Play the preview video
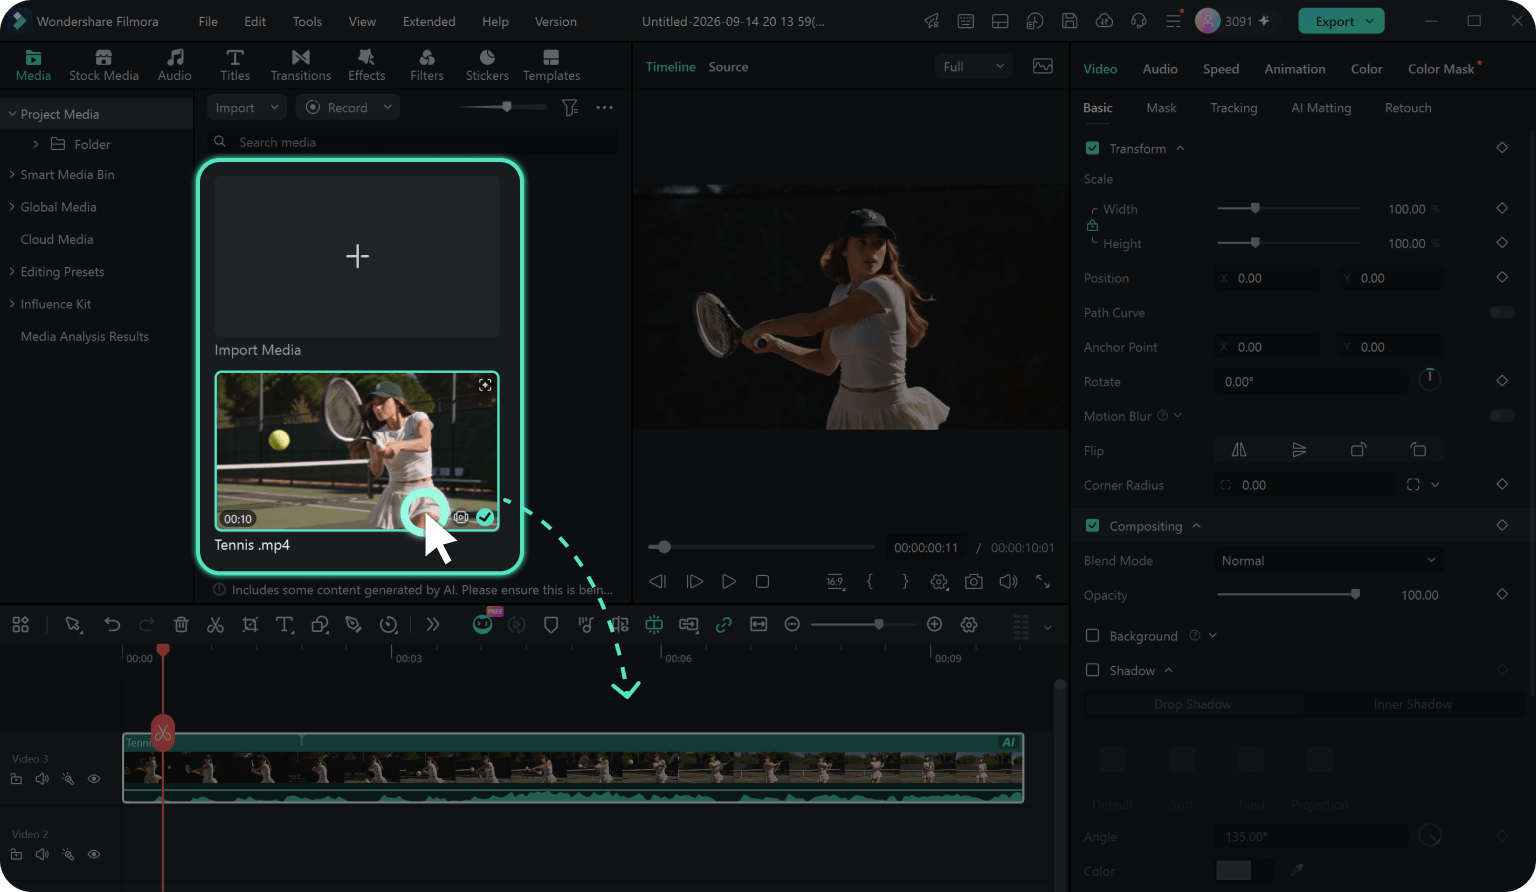The width and height of the screenshot is (1536, 892). click(728, 581)
